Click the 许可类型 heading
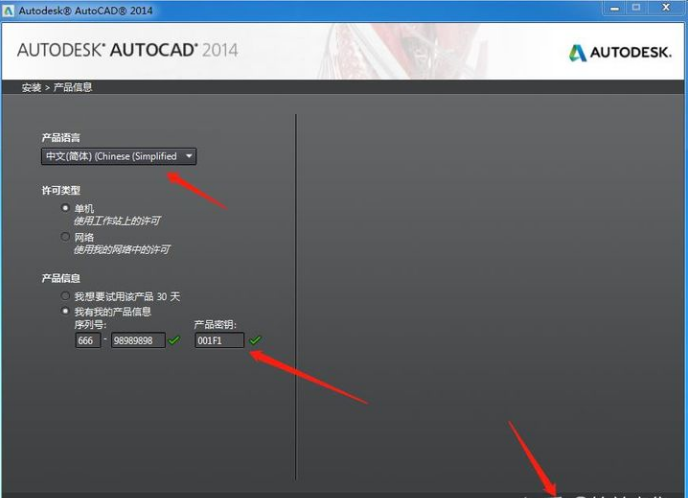Screen dimensions: 690x498 [61, 190]
